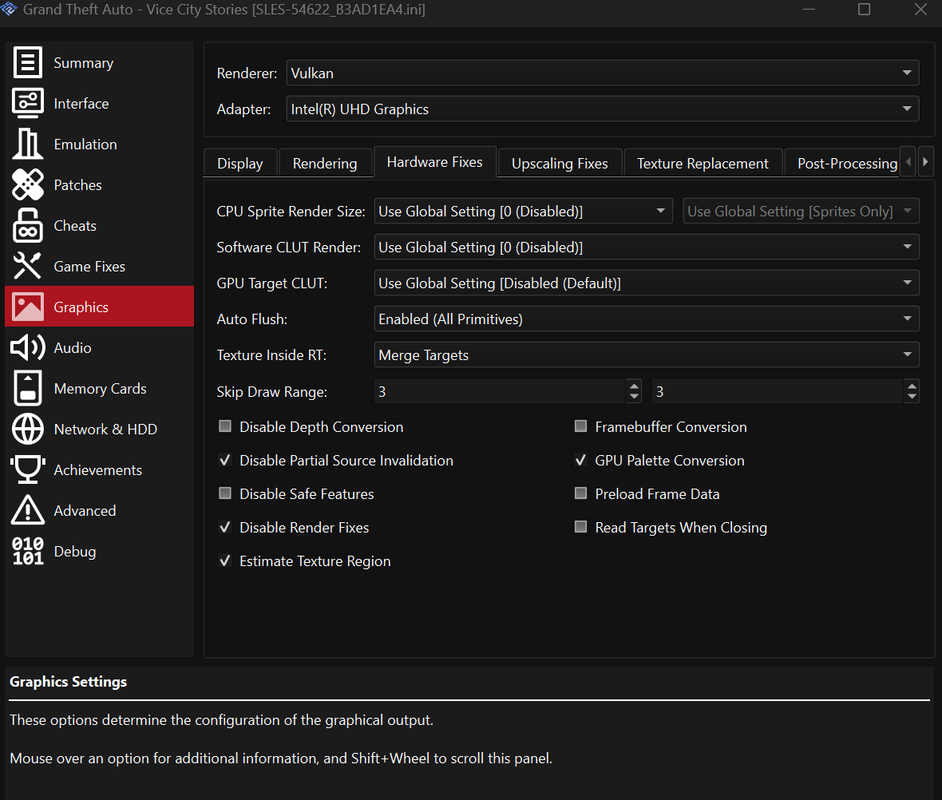Image resolution: width=942 pixels, height=800 pixels.
Task: Select the Debug binary icon
Action: [28, 551]
